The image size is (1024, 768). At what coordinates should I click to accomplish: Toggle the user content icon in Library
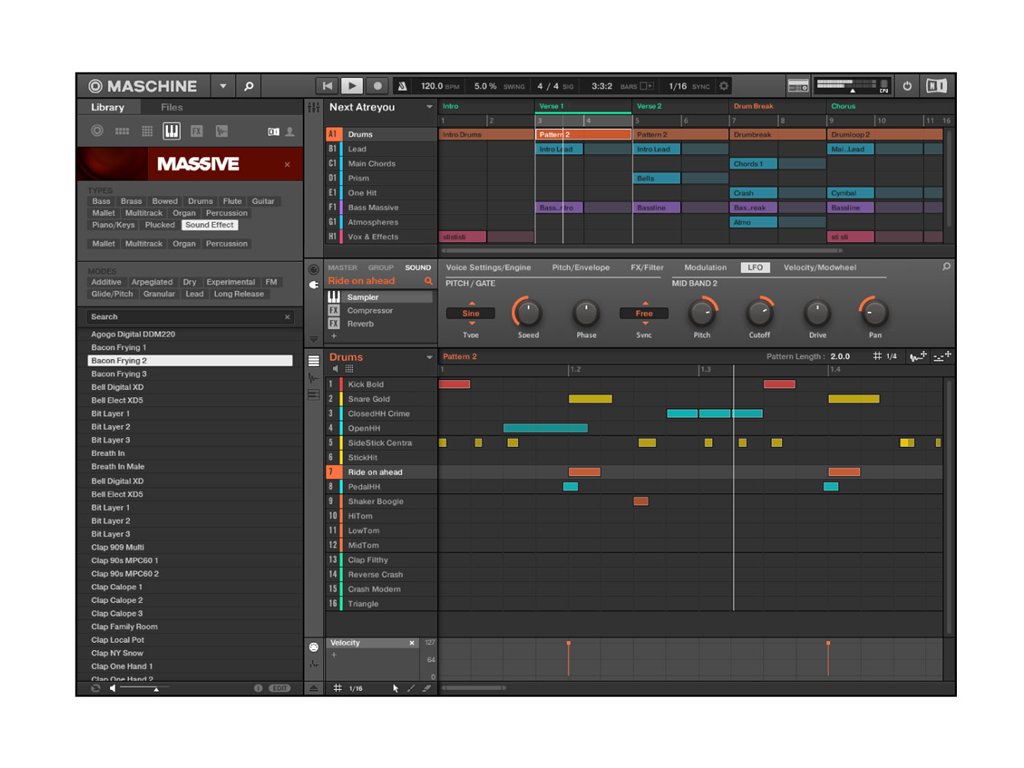(x=290, y=132)
